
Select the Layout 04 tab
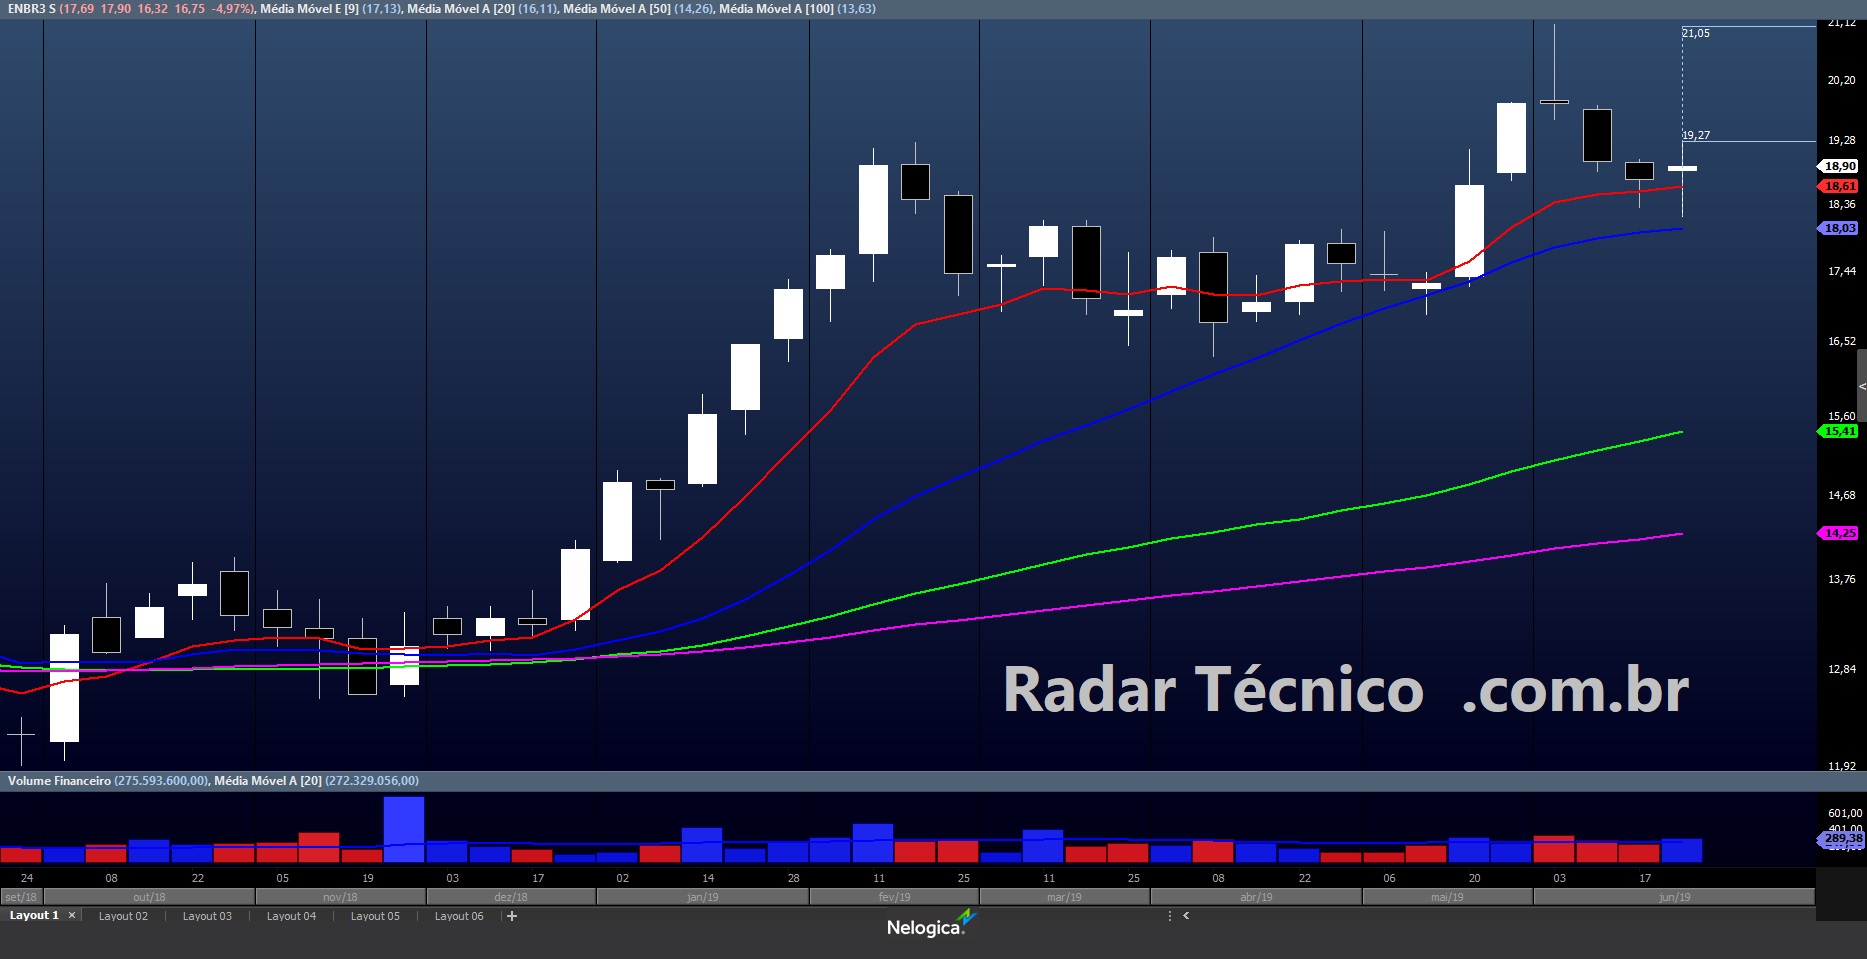click(291, 916)
